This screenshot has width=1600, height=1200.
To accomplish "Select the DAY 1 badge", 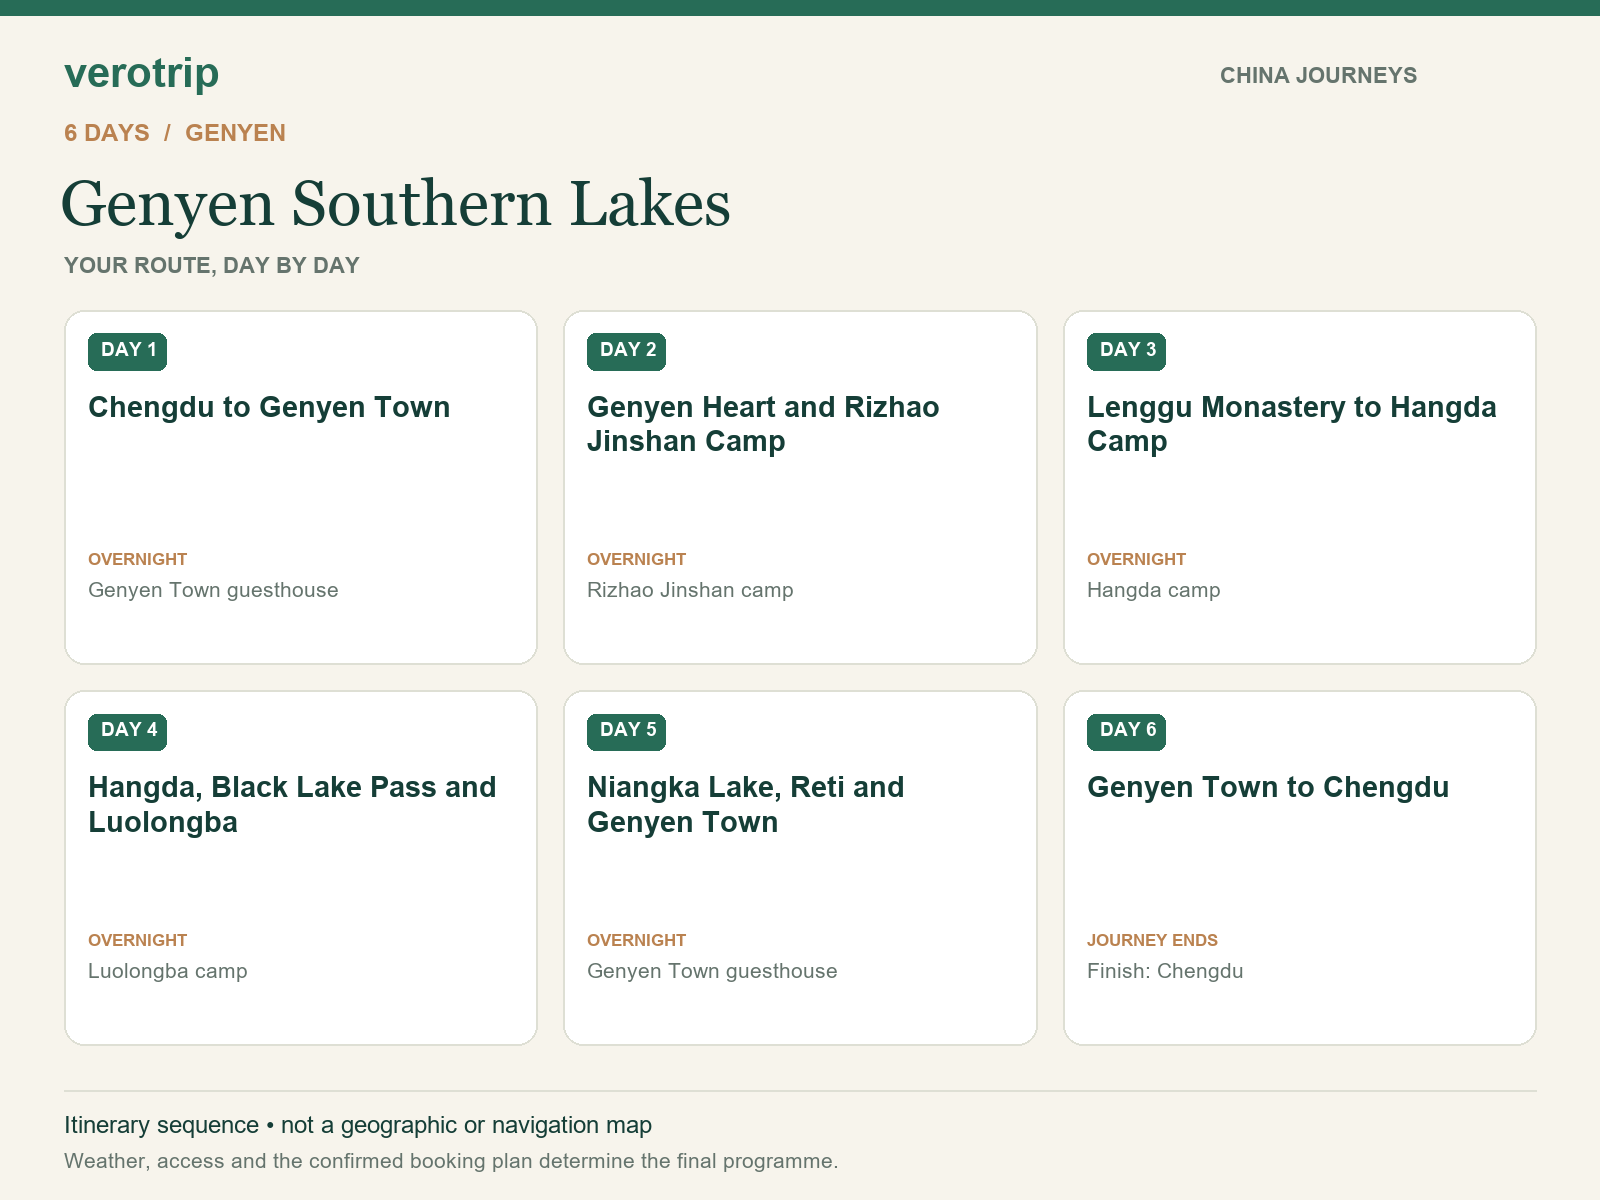I will point(128,351).
